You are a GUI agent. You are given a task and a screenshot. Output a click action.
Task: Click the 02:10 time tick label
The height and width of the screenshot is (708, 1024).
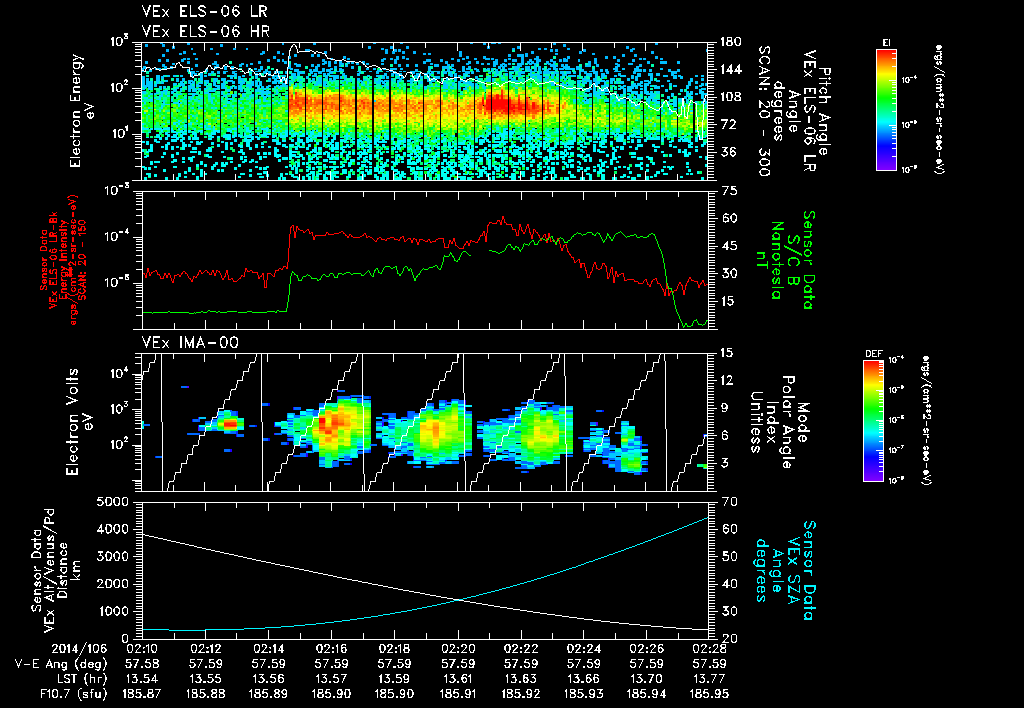(141, 650)
